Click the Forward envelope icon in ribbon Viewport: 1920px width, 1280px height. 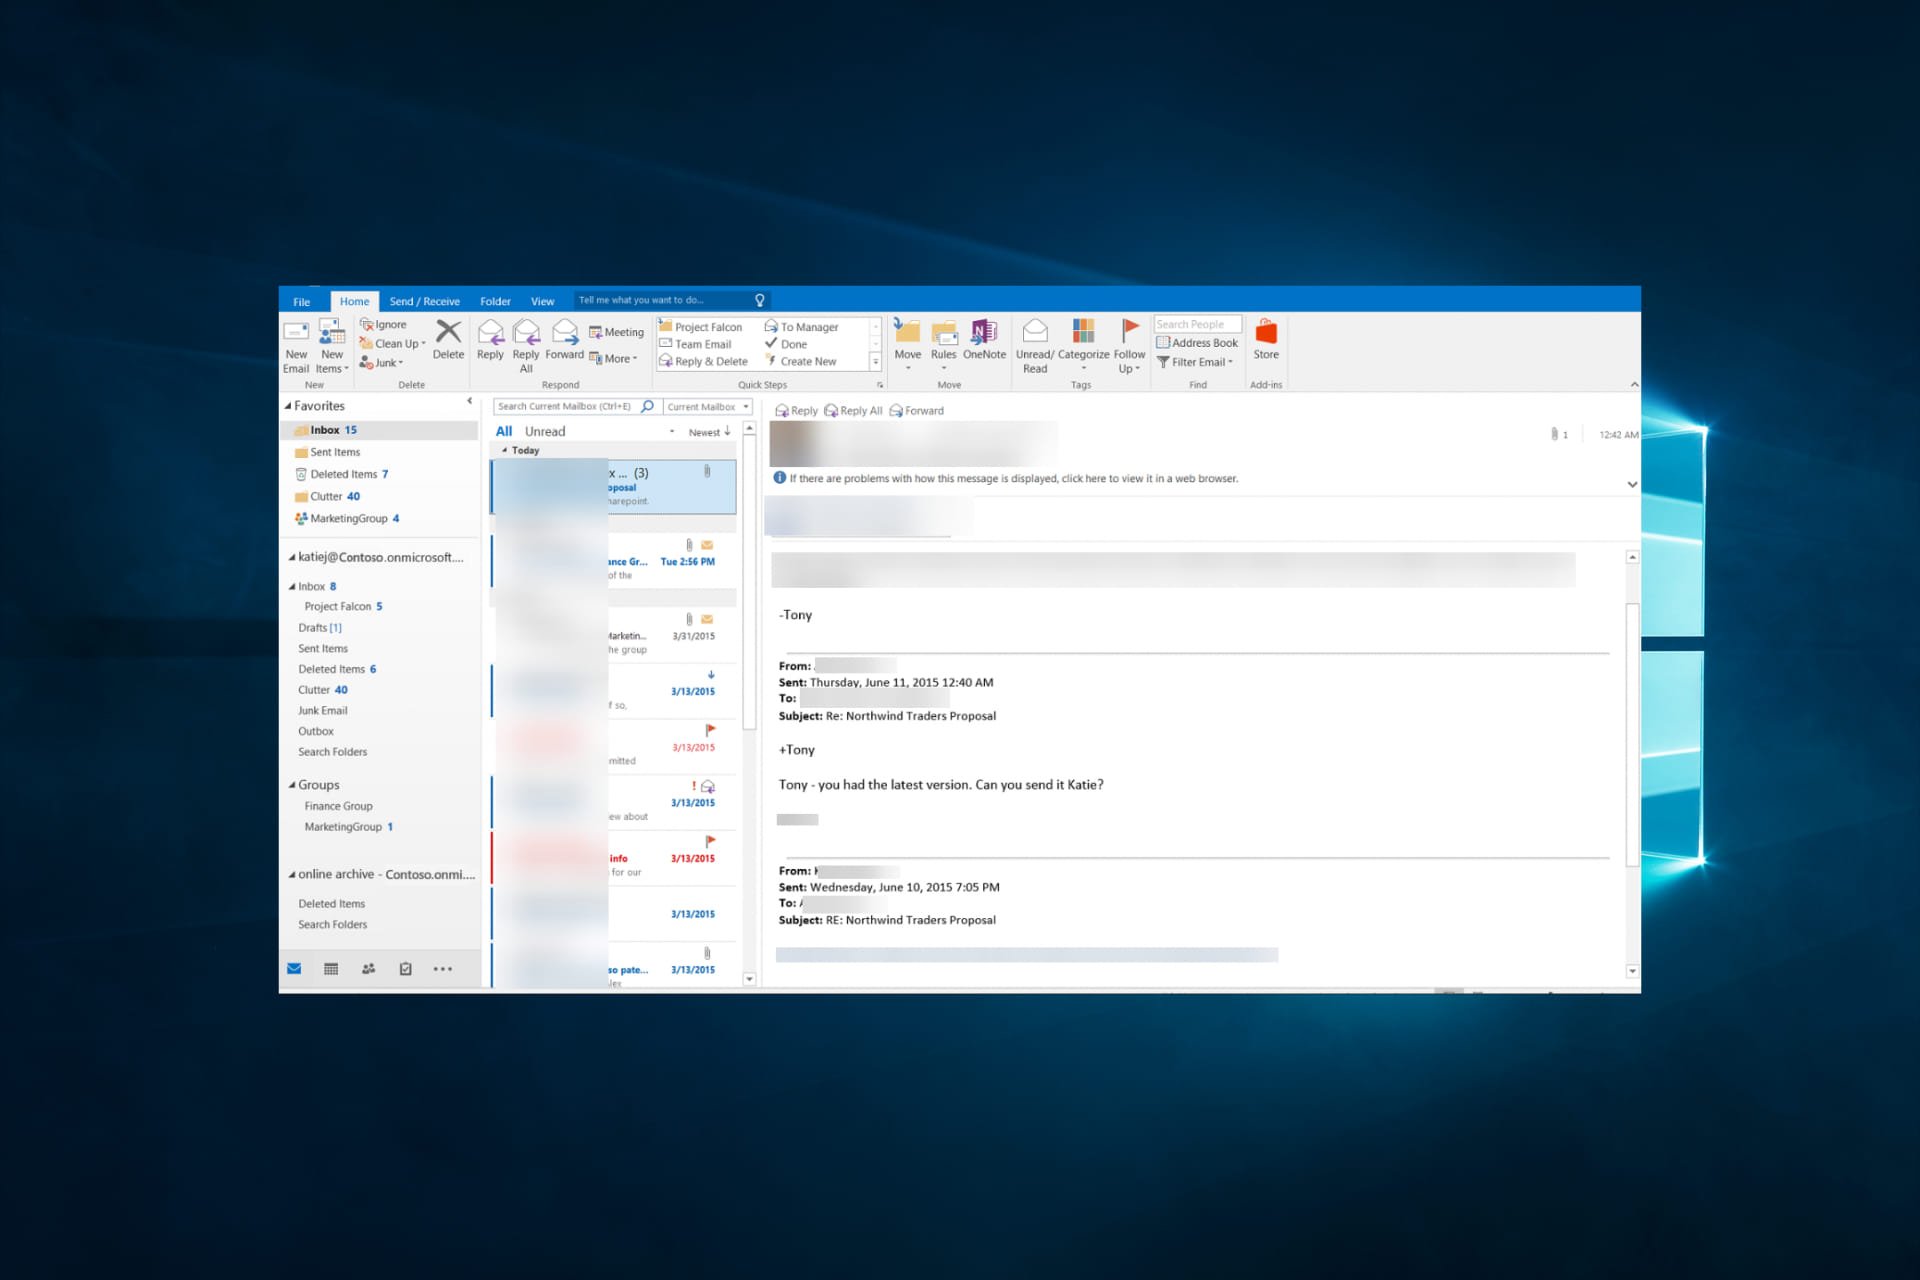pyautogui.click(x=564, y=332)
